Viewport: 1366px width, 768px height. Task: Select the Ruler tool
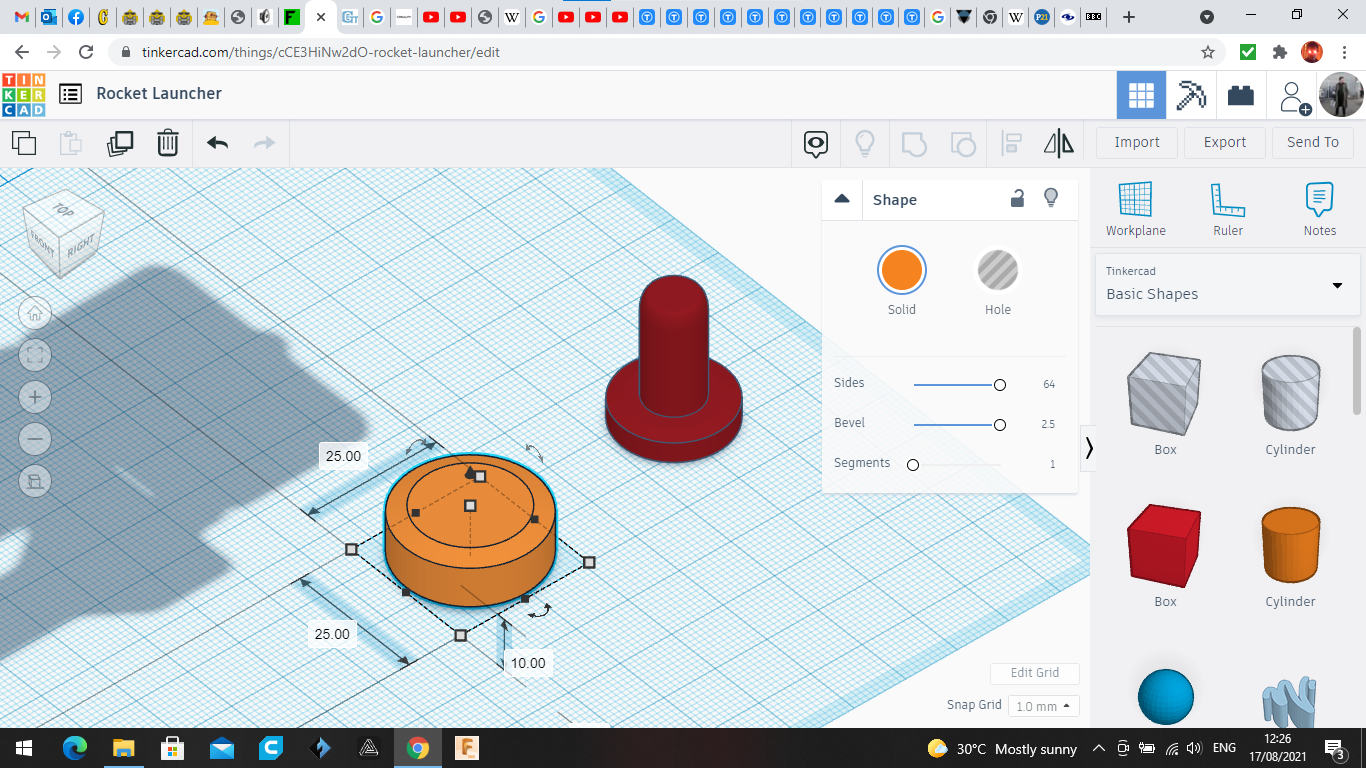(x=1228, y=209)
